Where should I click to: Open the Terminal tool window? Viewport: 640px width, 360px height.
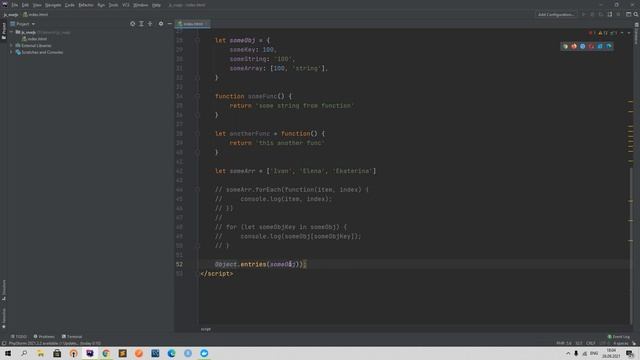coord(72,336)
